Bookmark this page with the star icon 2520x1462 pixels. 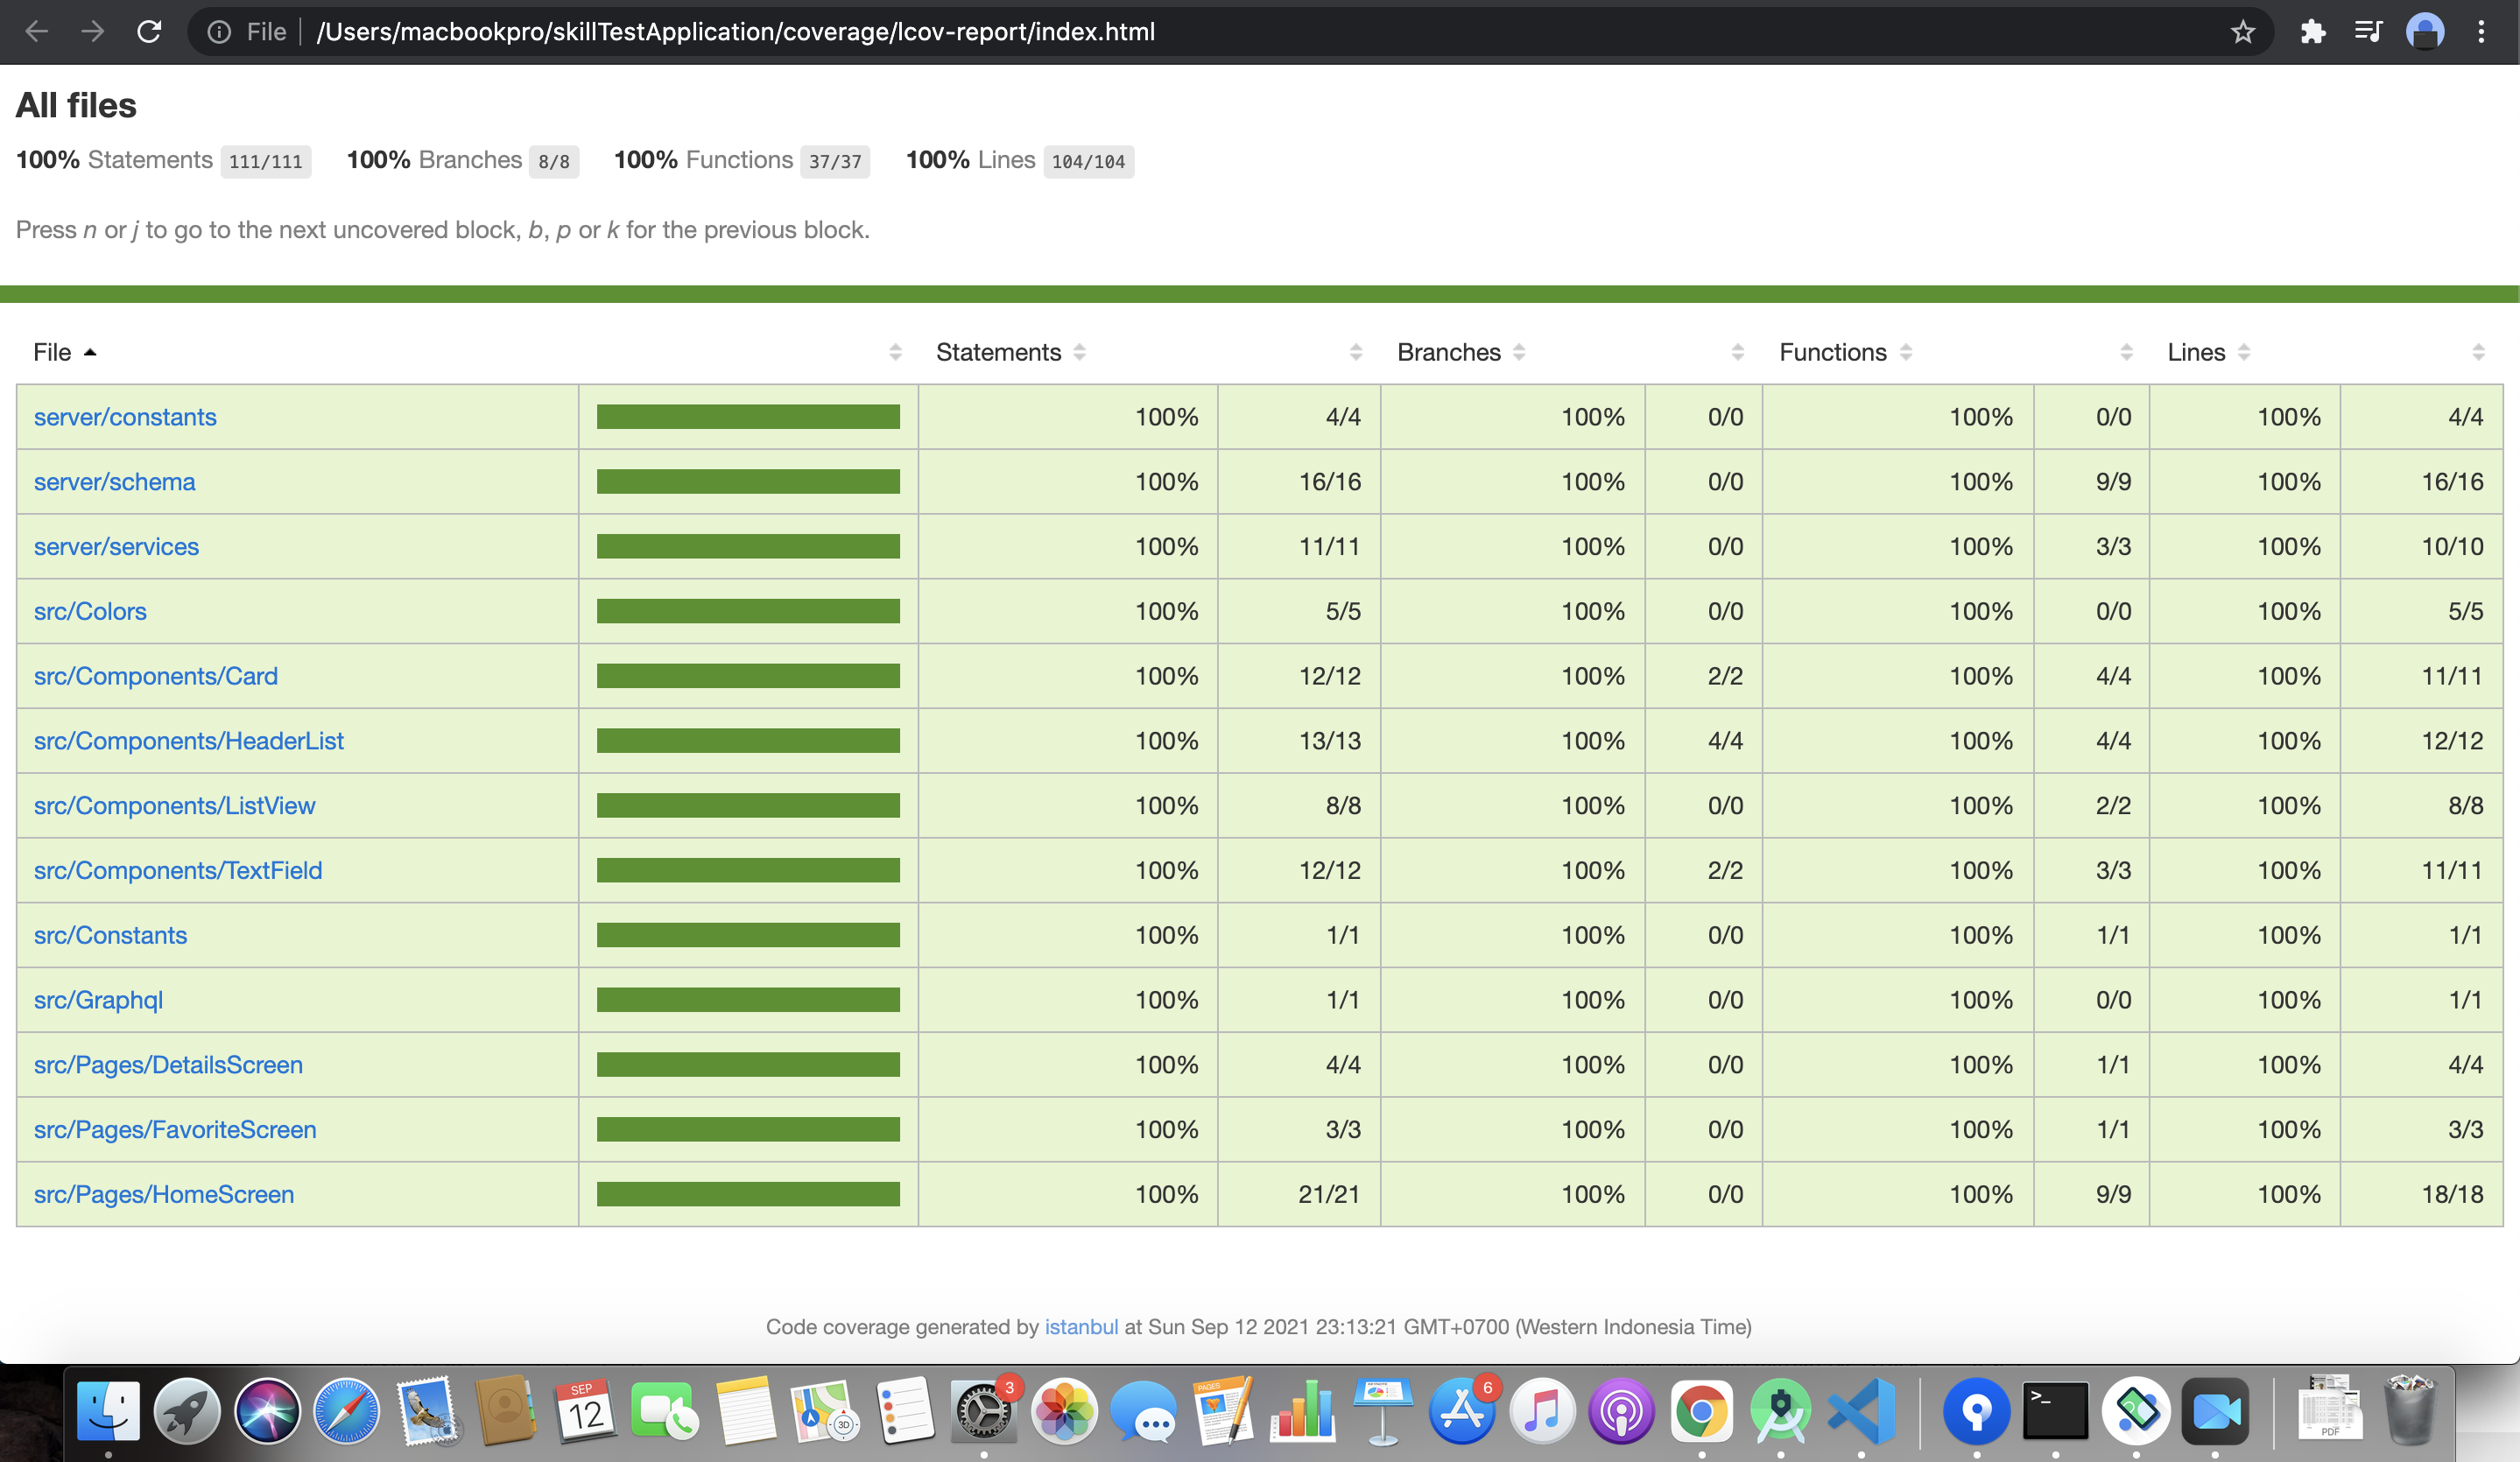tap(2243, 32)
